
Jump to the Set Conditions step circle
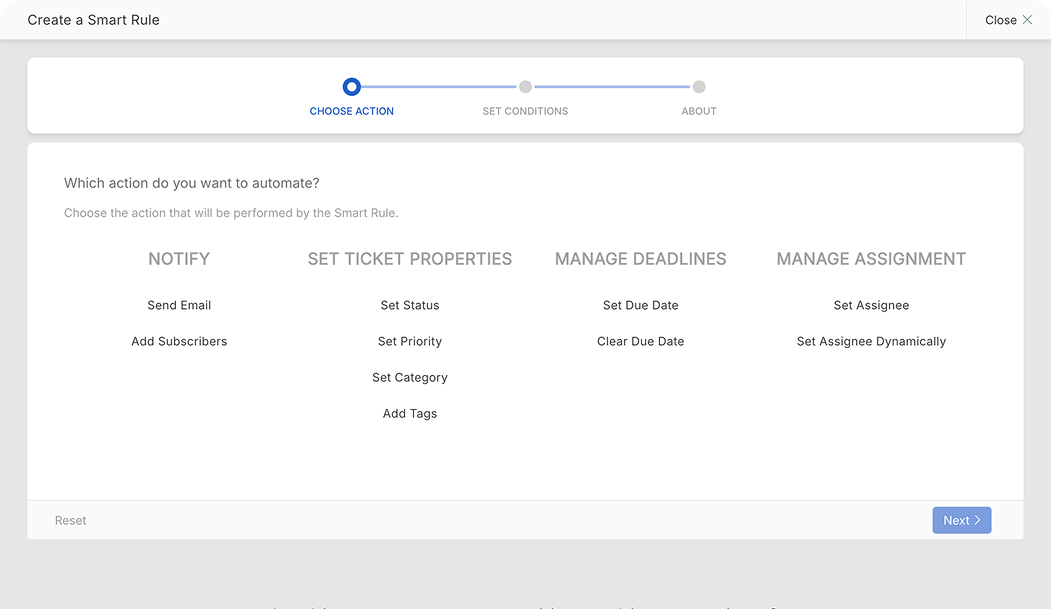pyautogui.click(x=525, y=87)
